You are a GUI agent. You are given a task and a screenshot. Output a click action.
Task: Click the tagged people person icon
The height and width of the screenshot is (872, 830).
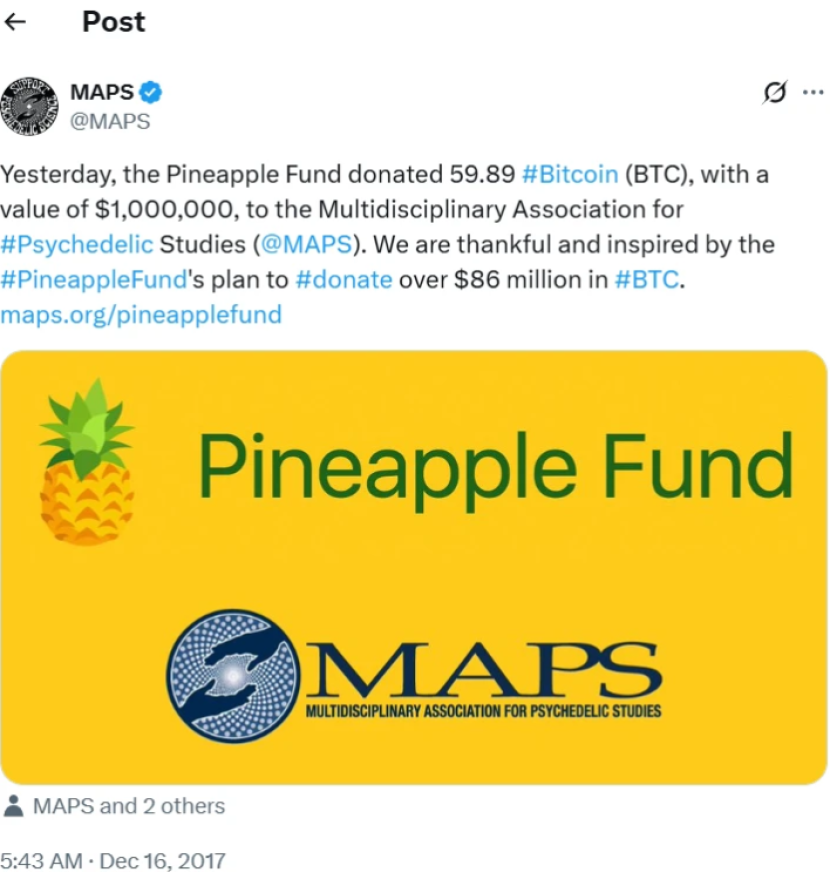[x=14, y=806]
